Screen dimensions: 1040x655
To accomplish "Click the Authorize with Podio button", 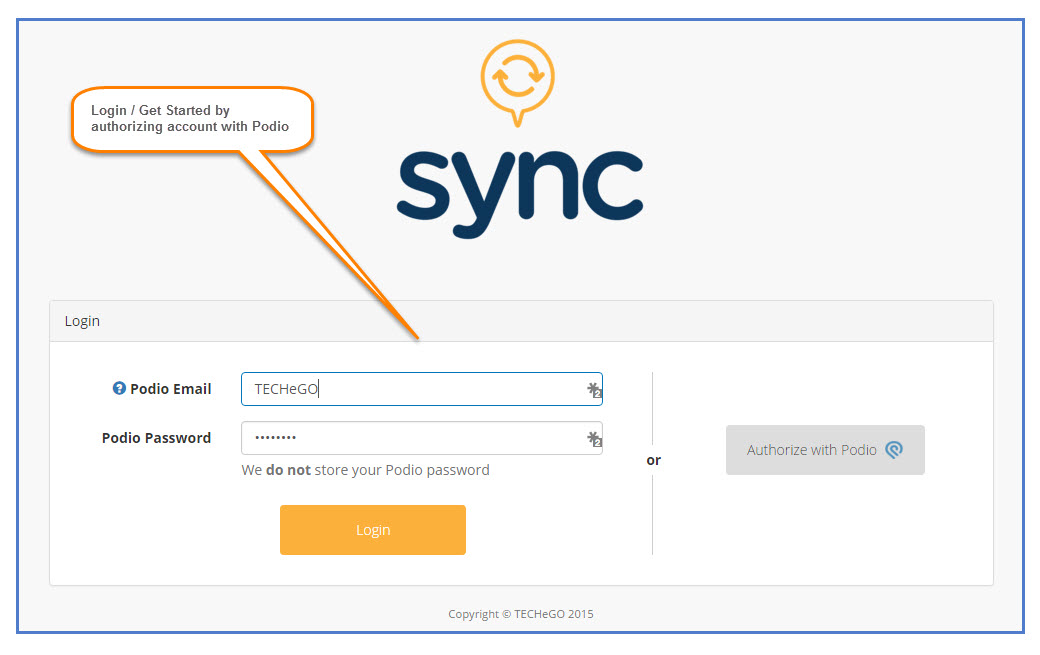I will coord(825,450).
